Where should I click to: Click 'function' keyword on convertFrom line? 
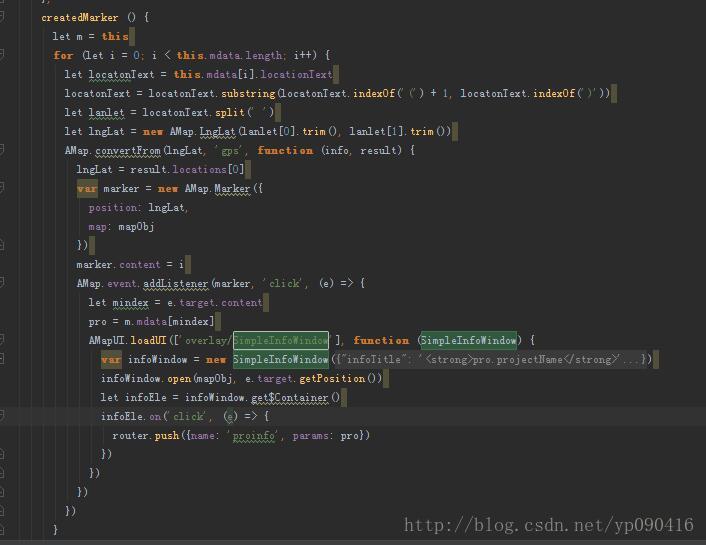point(285,150)
